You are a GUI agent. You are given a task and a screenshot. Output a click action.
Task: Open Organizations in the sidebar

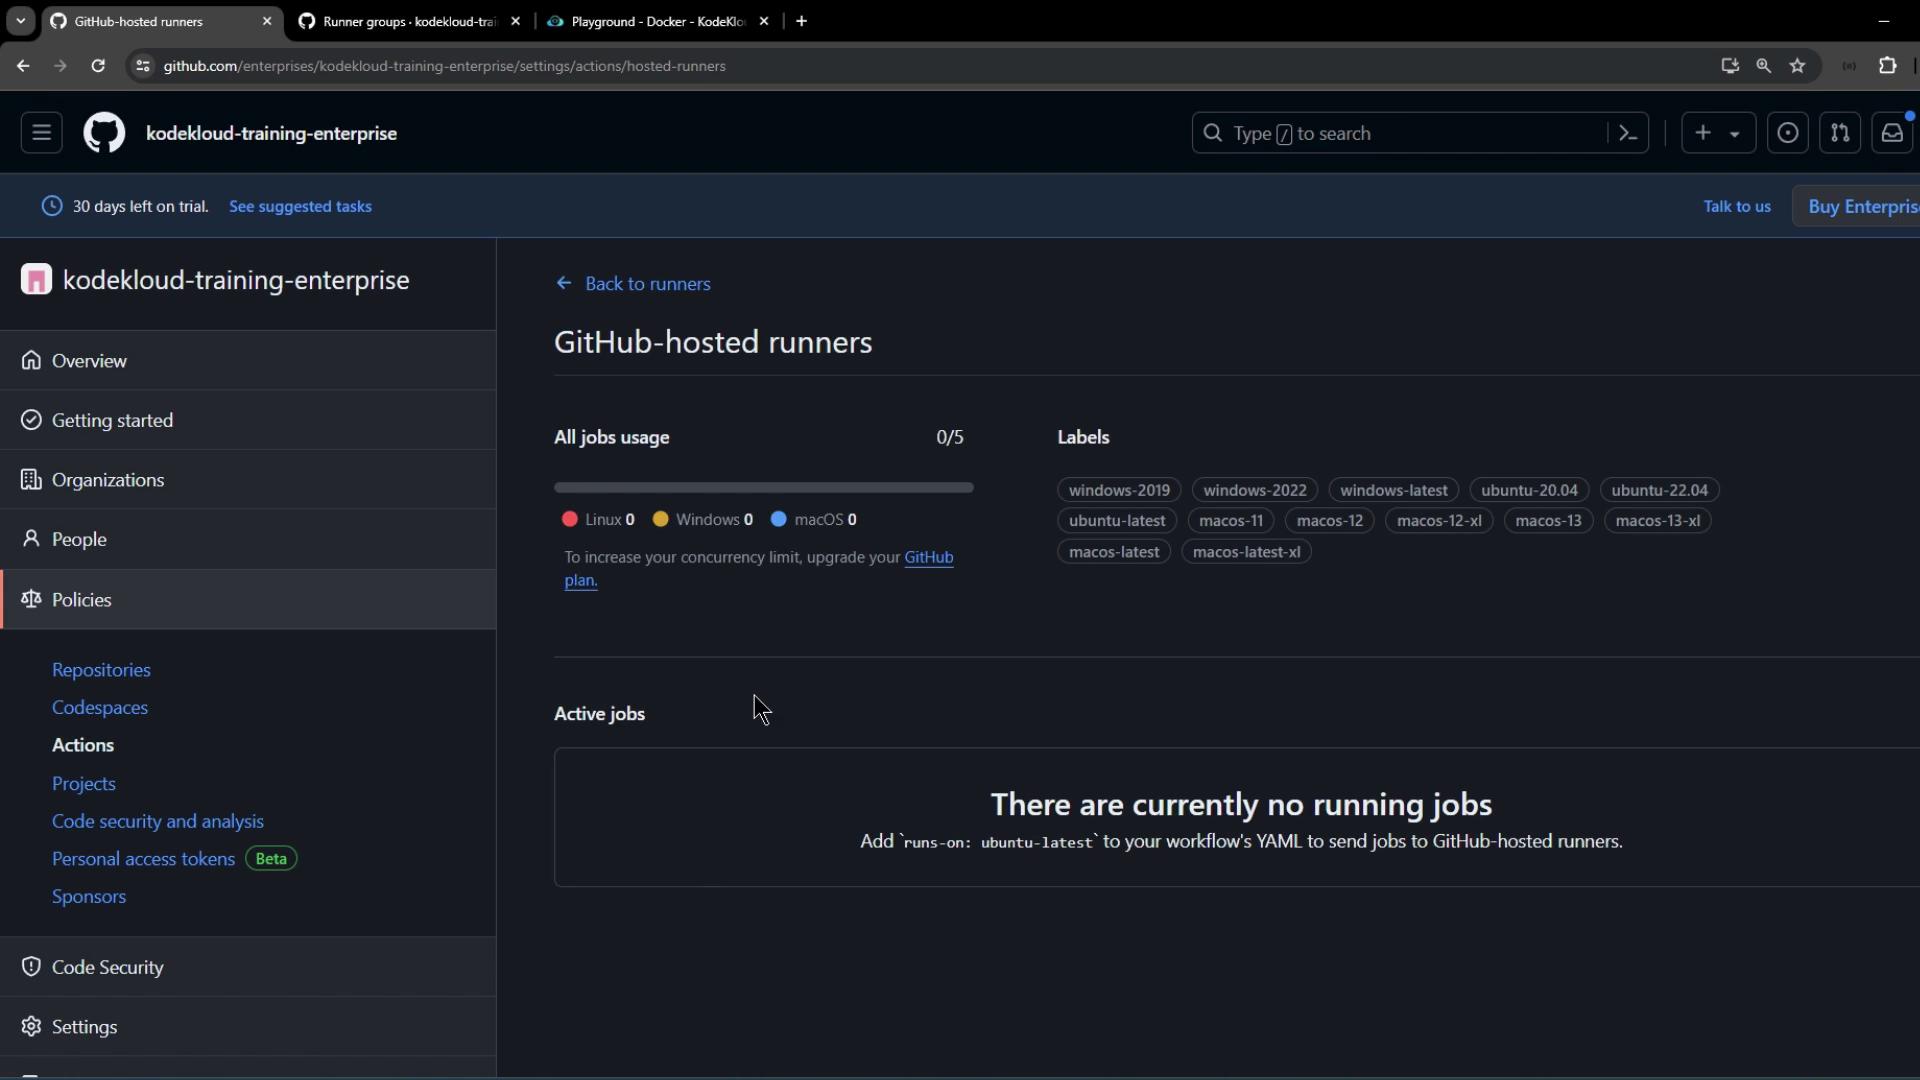tap(107, 480)
